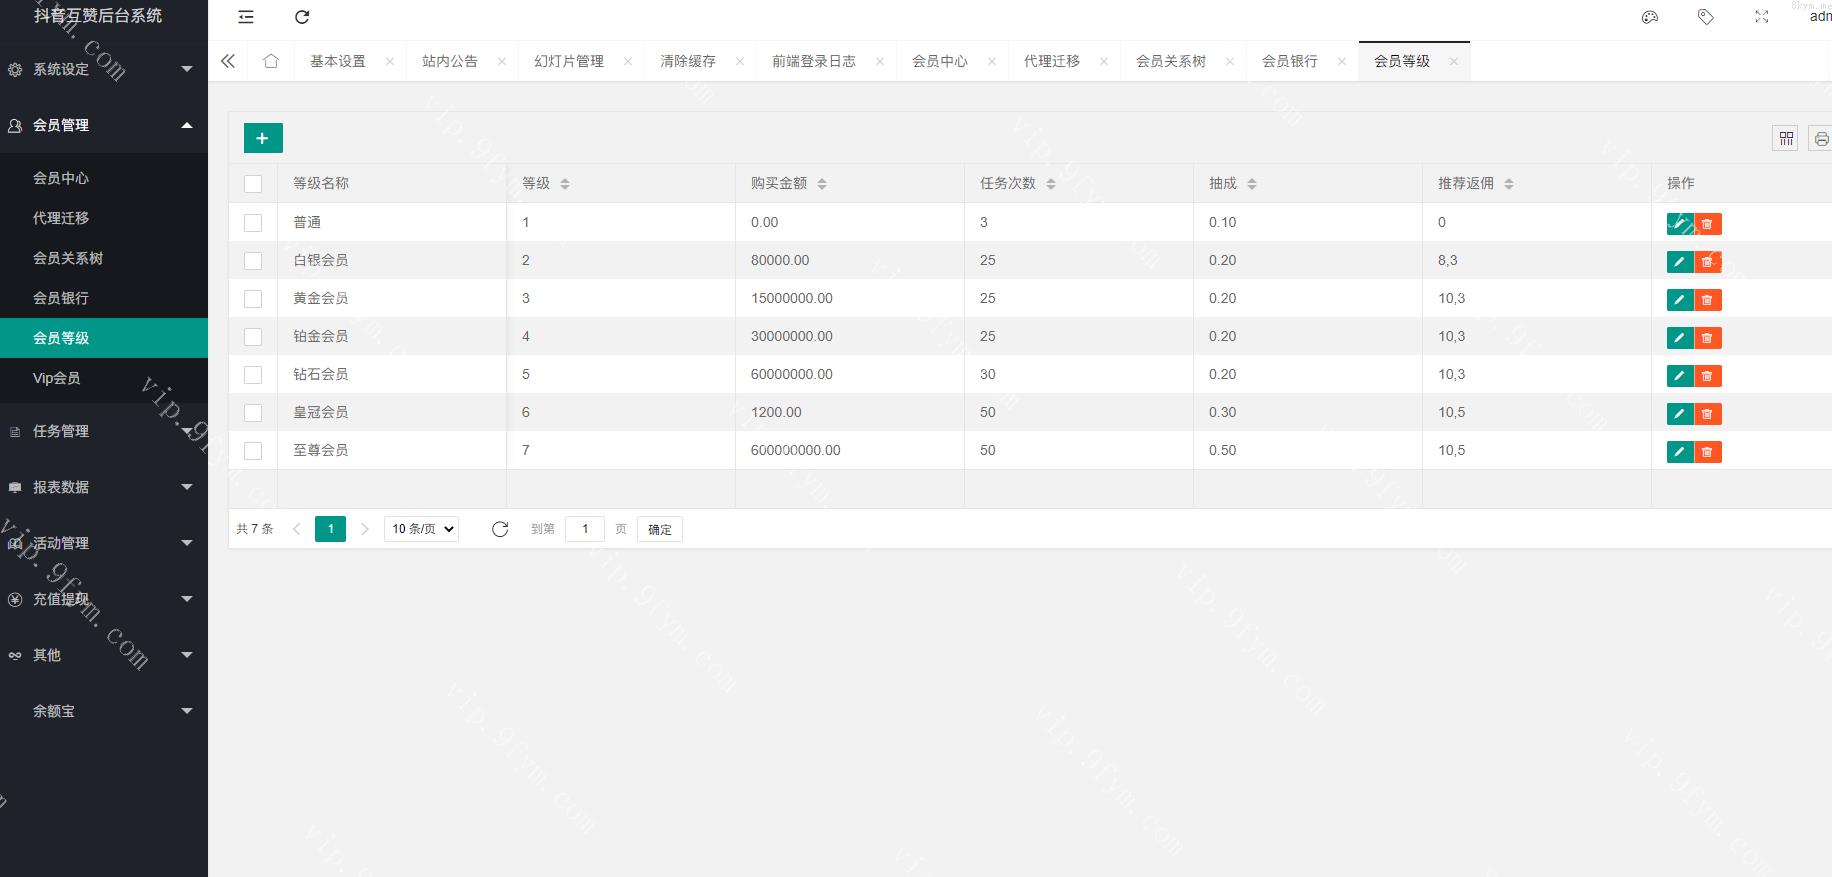This screenshot has width=1832, height=877.
Task: Switch to the 会员银行 tab
Action: coord(1289,61)
